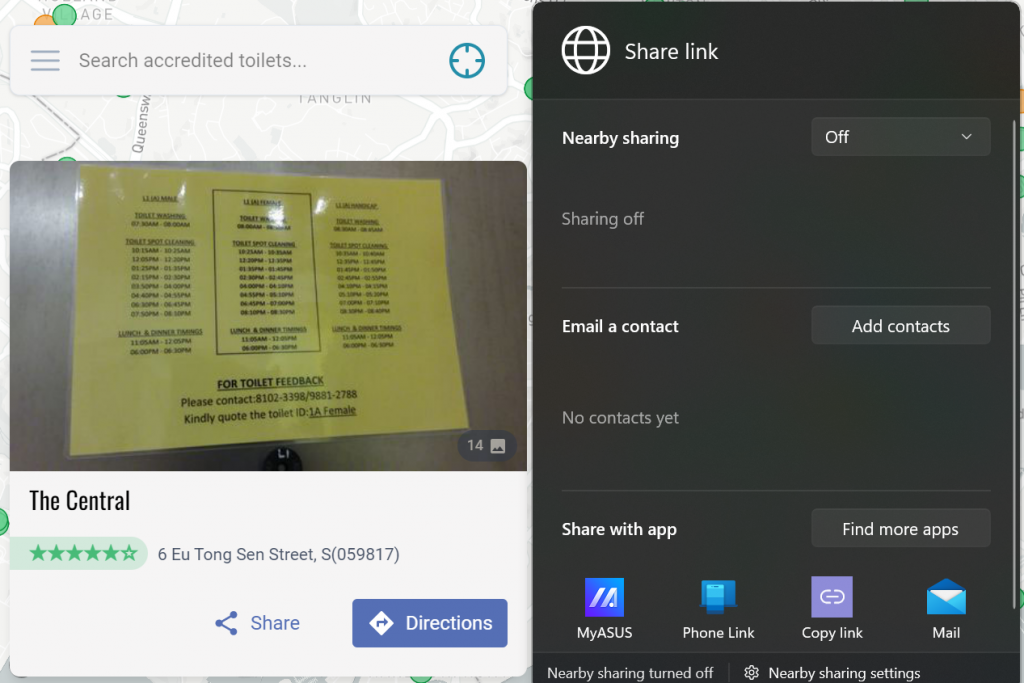Click the Find more apps button
1024x683 pixels.
pos(900,529)
